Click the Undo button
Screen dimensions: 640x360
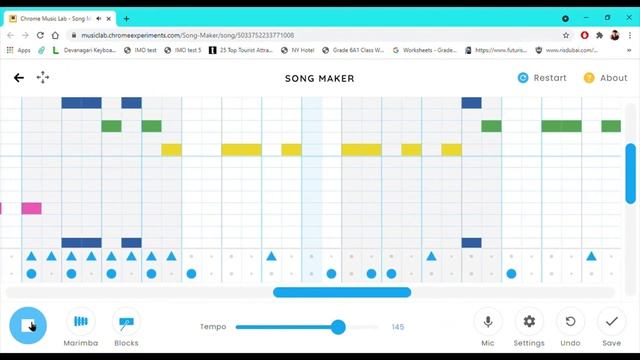click(x=570, y=327)
